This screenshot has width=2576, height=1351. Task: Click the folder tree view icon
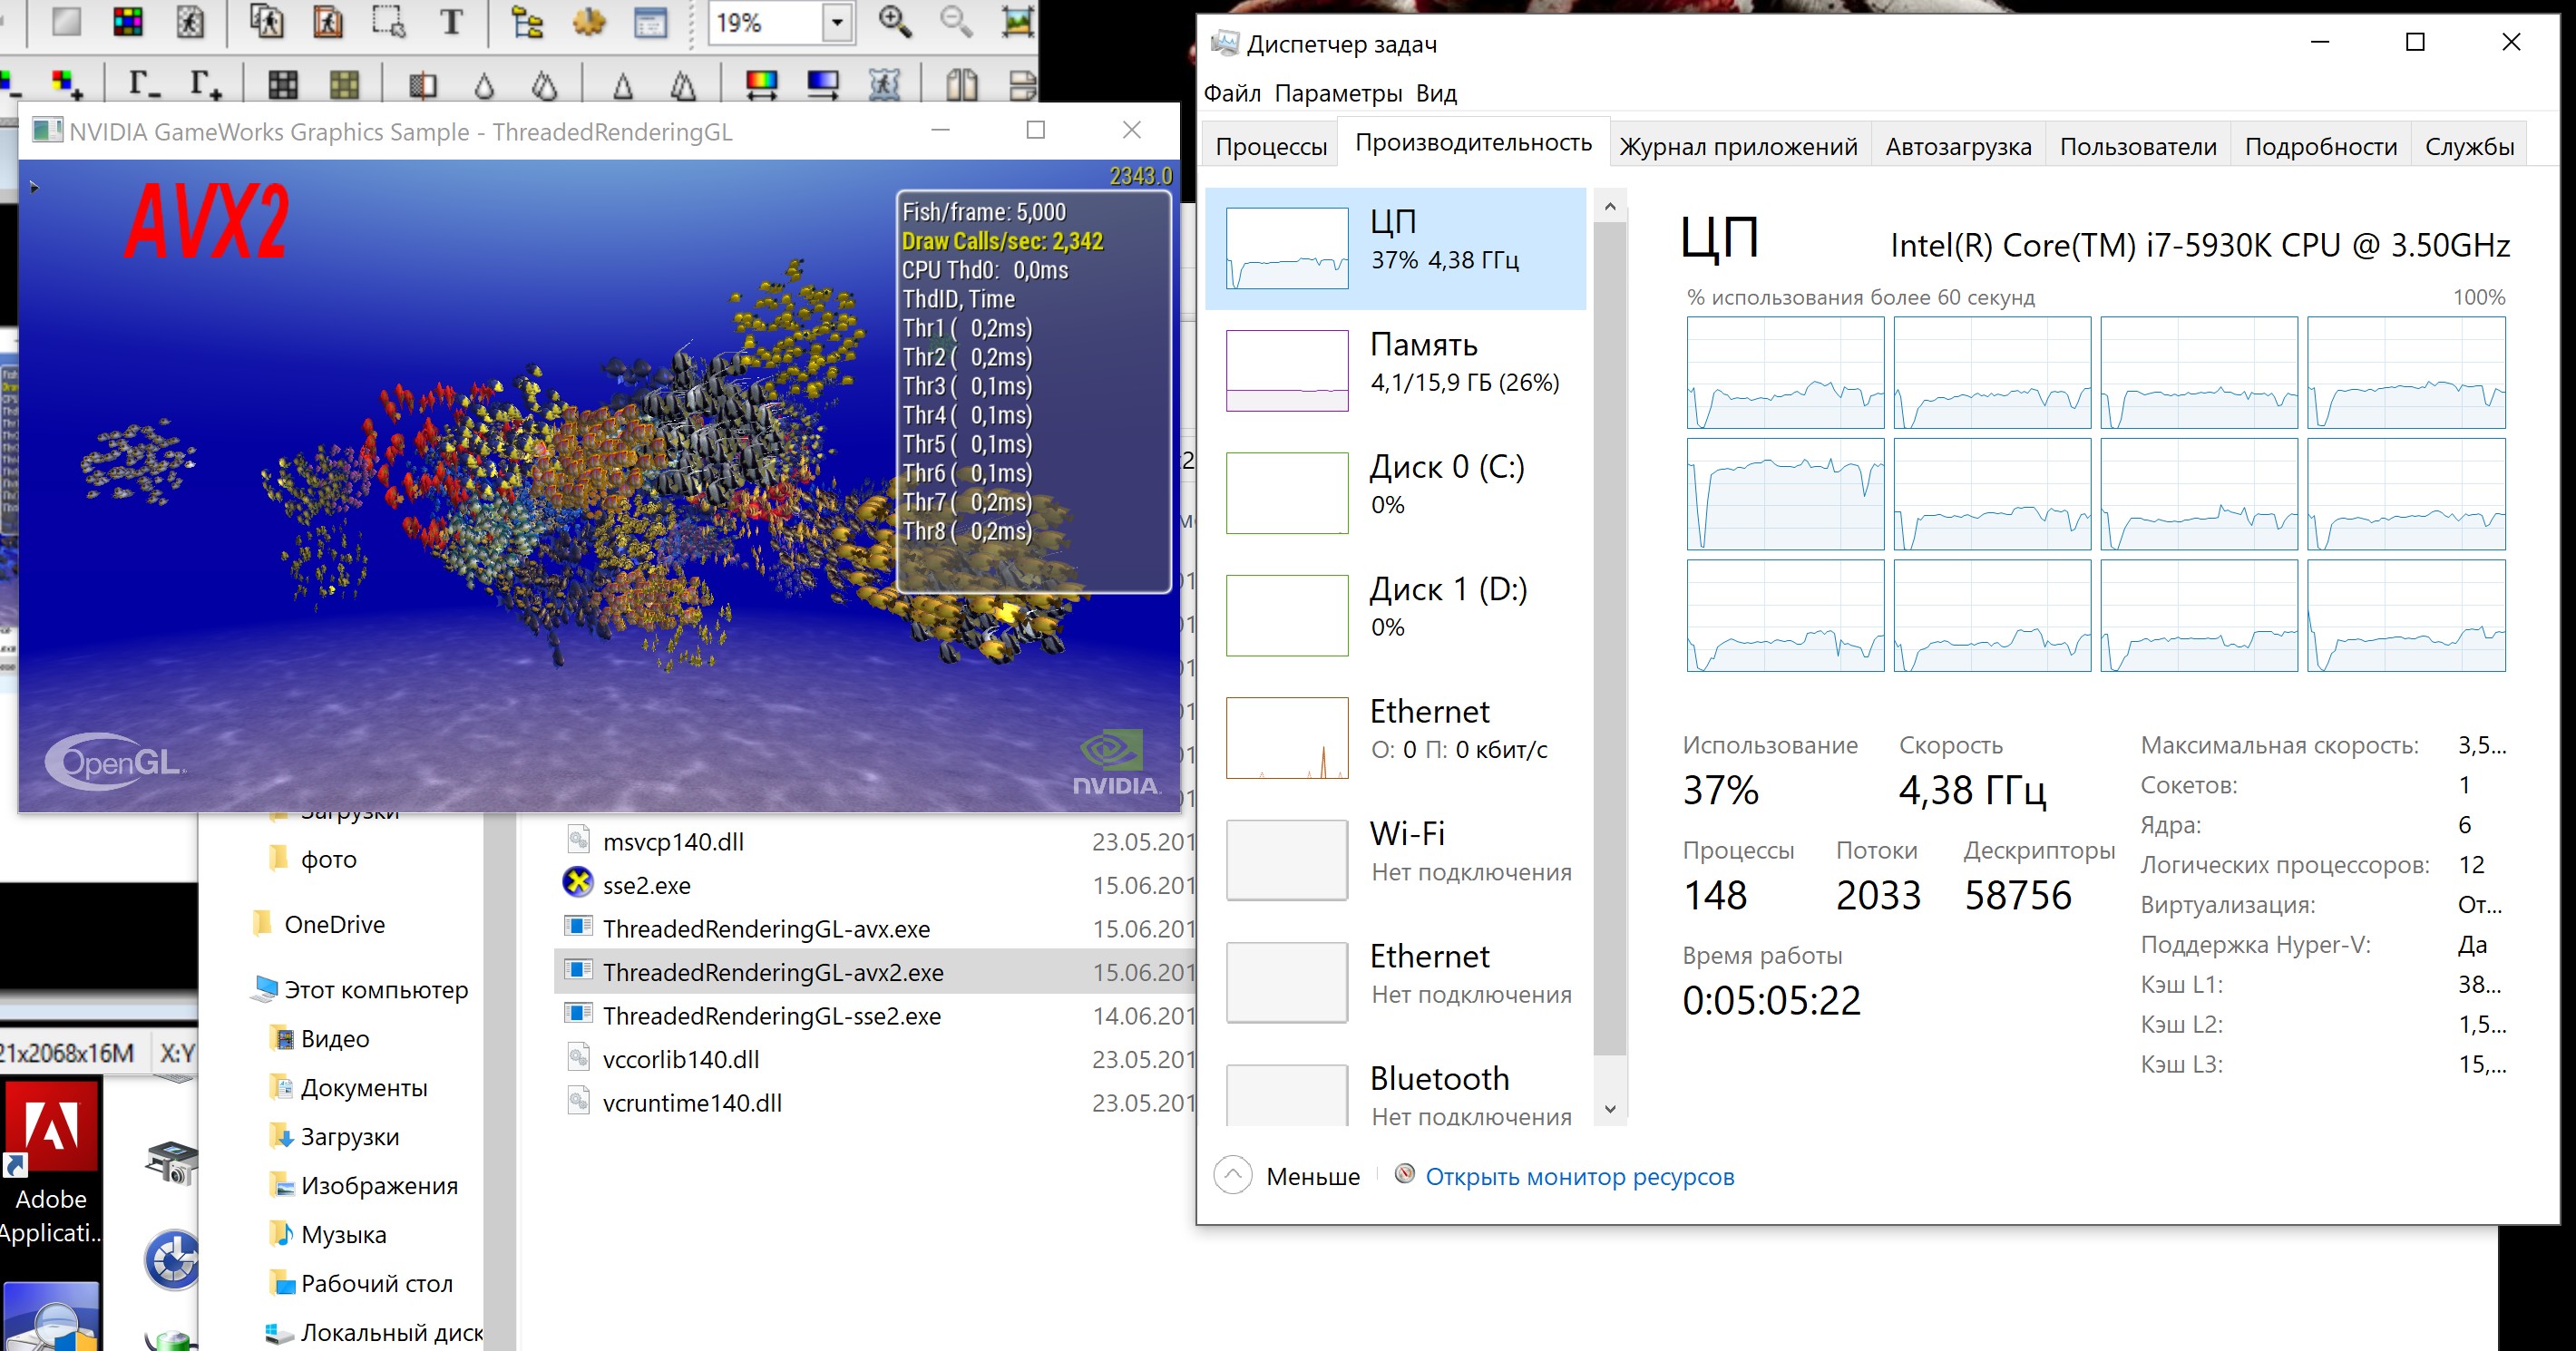[x=527, y=21]
